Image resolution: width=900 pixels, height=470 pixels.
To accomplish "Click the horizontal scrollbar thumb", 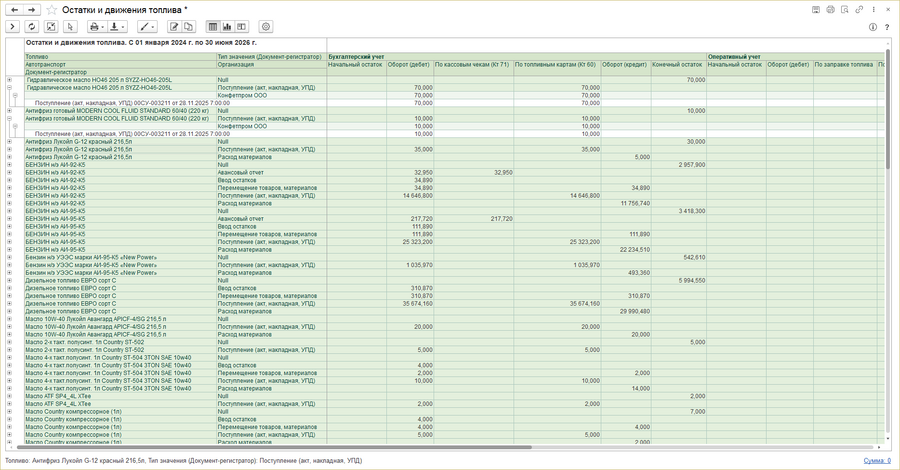I will (274, 447).
